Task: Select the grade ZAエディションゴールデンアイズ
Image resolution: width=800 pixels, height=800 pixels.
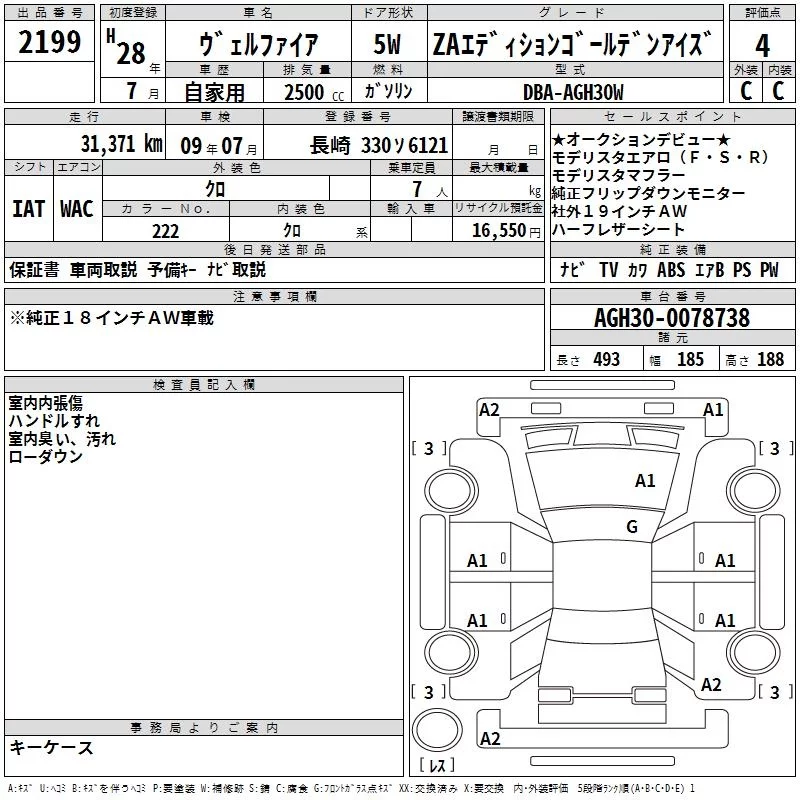Action: click(572, 44)
